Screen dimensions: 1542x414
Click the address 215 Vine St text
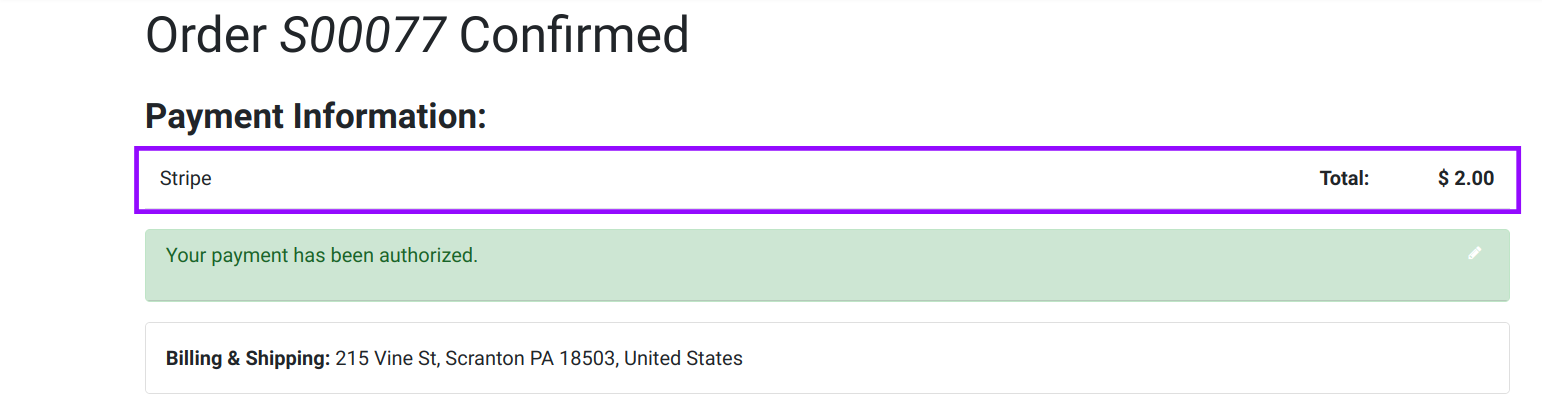(x=387, y=358)
